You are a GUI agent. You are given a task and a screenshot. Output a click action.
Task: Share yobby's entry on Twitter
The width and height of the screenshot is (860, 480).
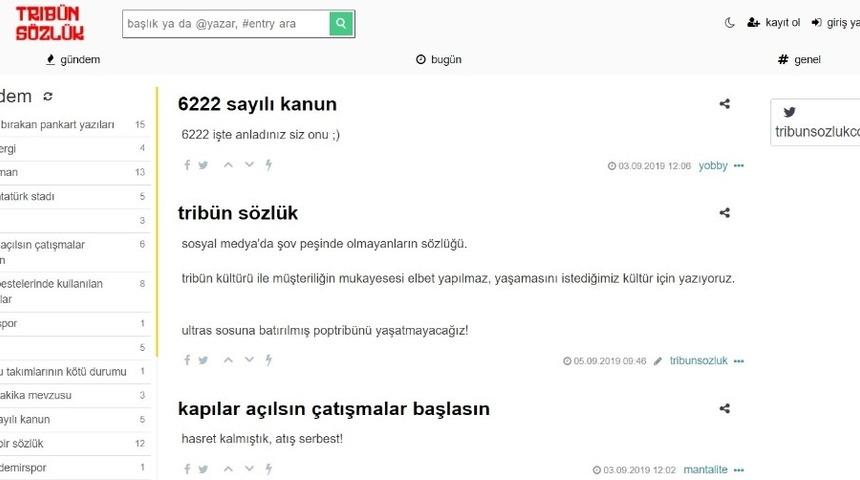pos(203,165)
